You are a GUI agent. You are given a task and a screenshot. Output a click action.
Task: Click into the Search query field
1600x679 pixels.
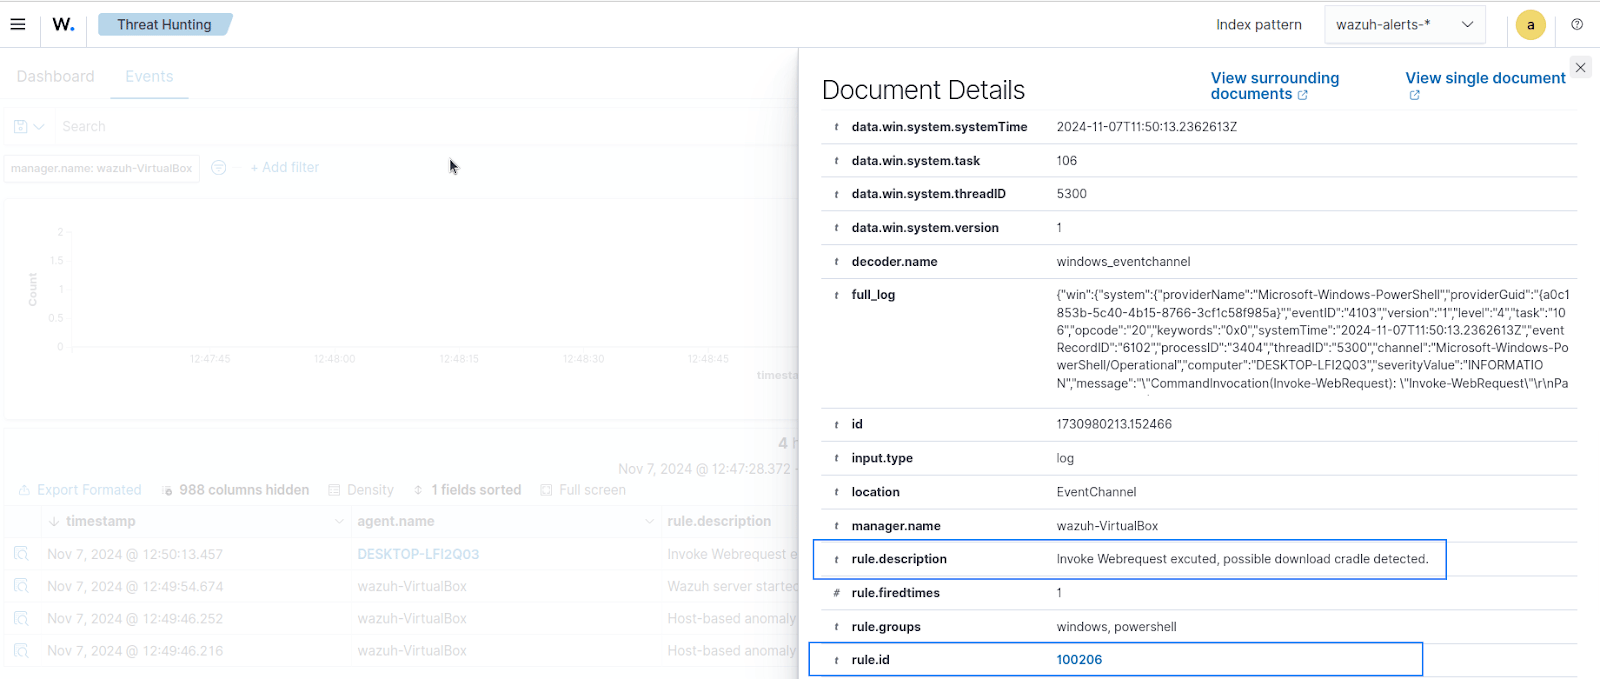click(x=400, y=127)
